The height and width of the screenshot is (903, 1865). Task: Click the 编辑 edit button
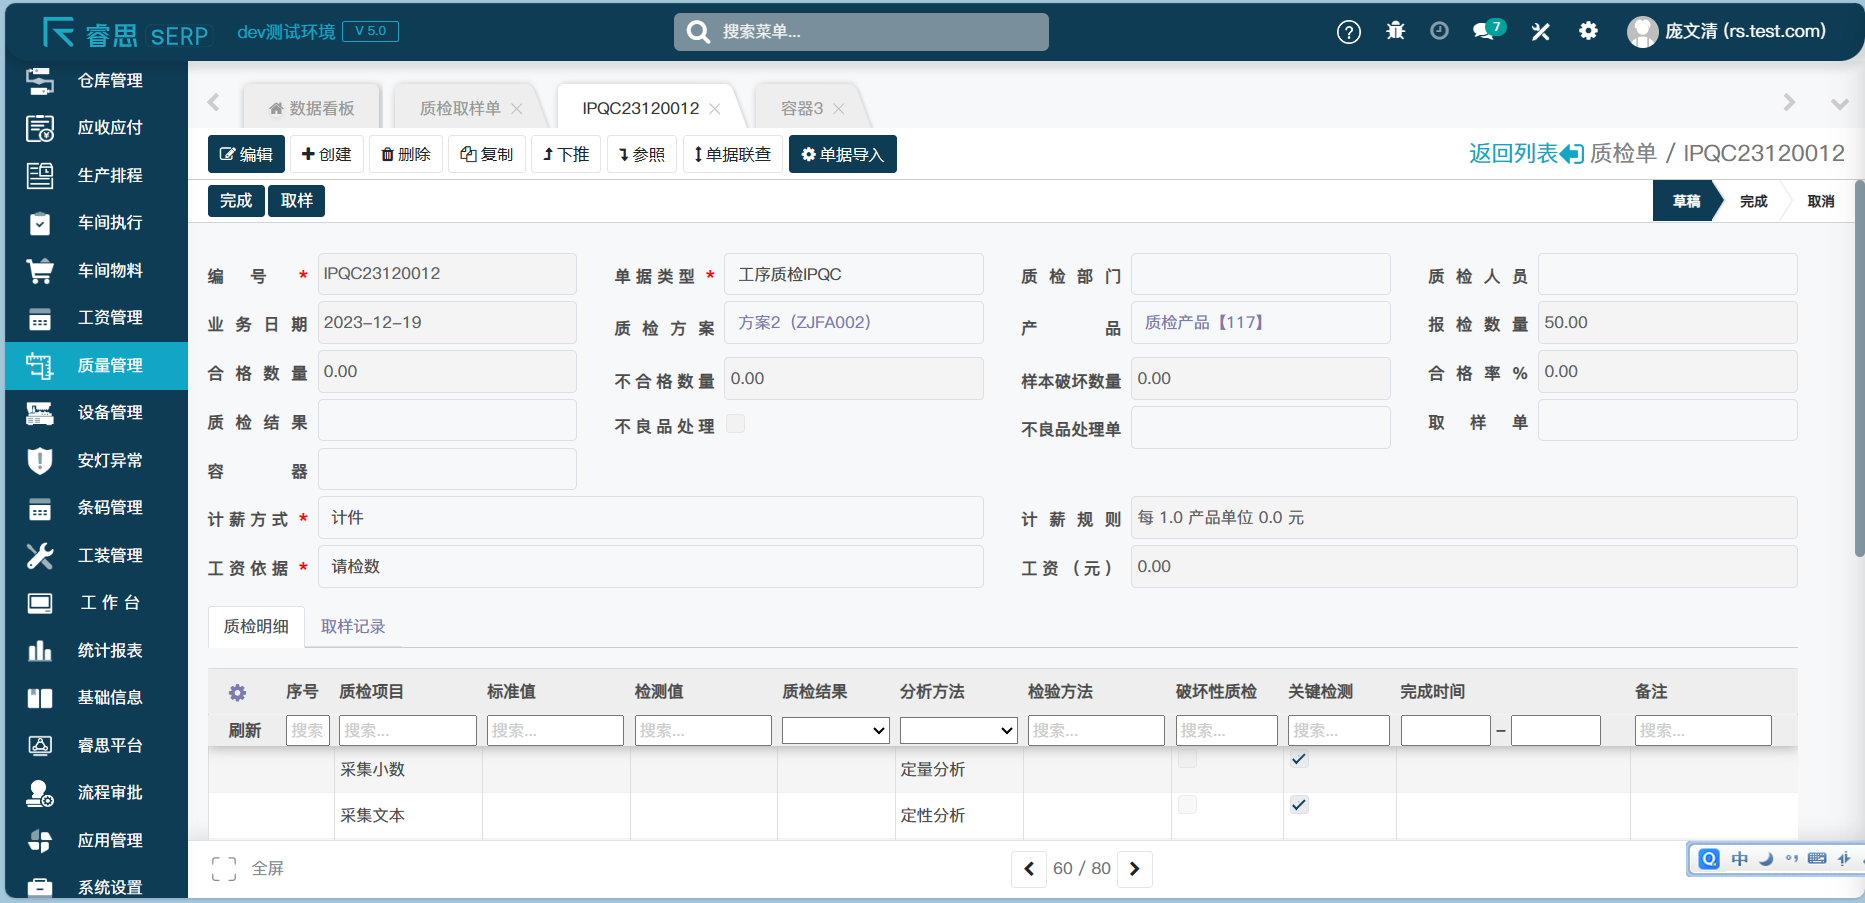coord(246,155)
